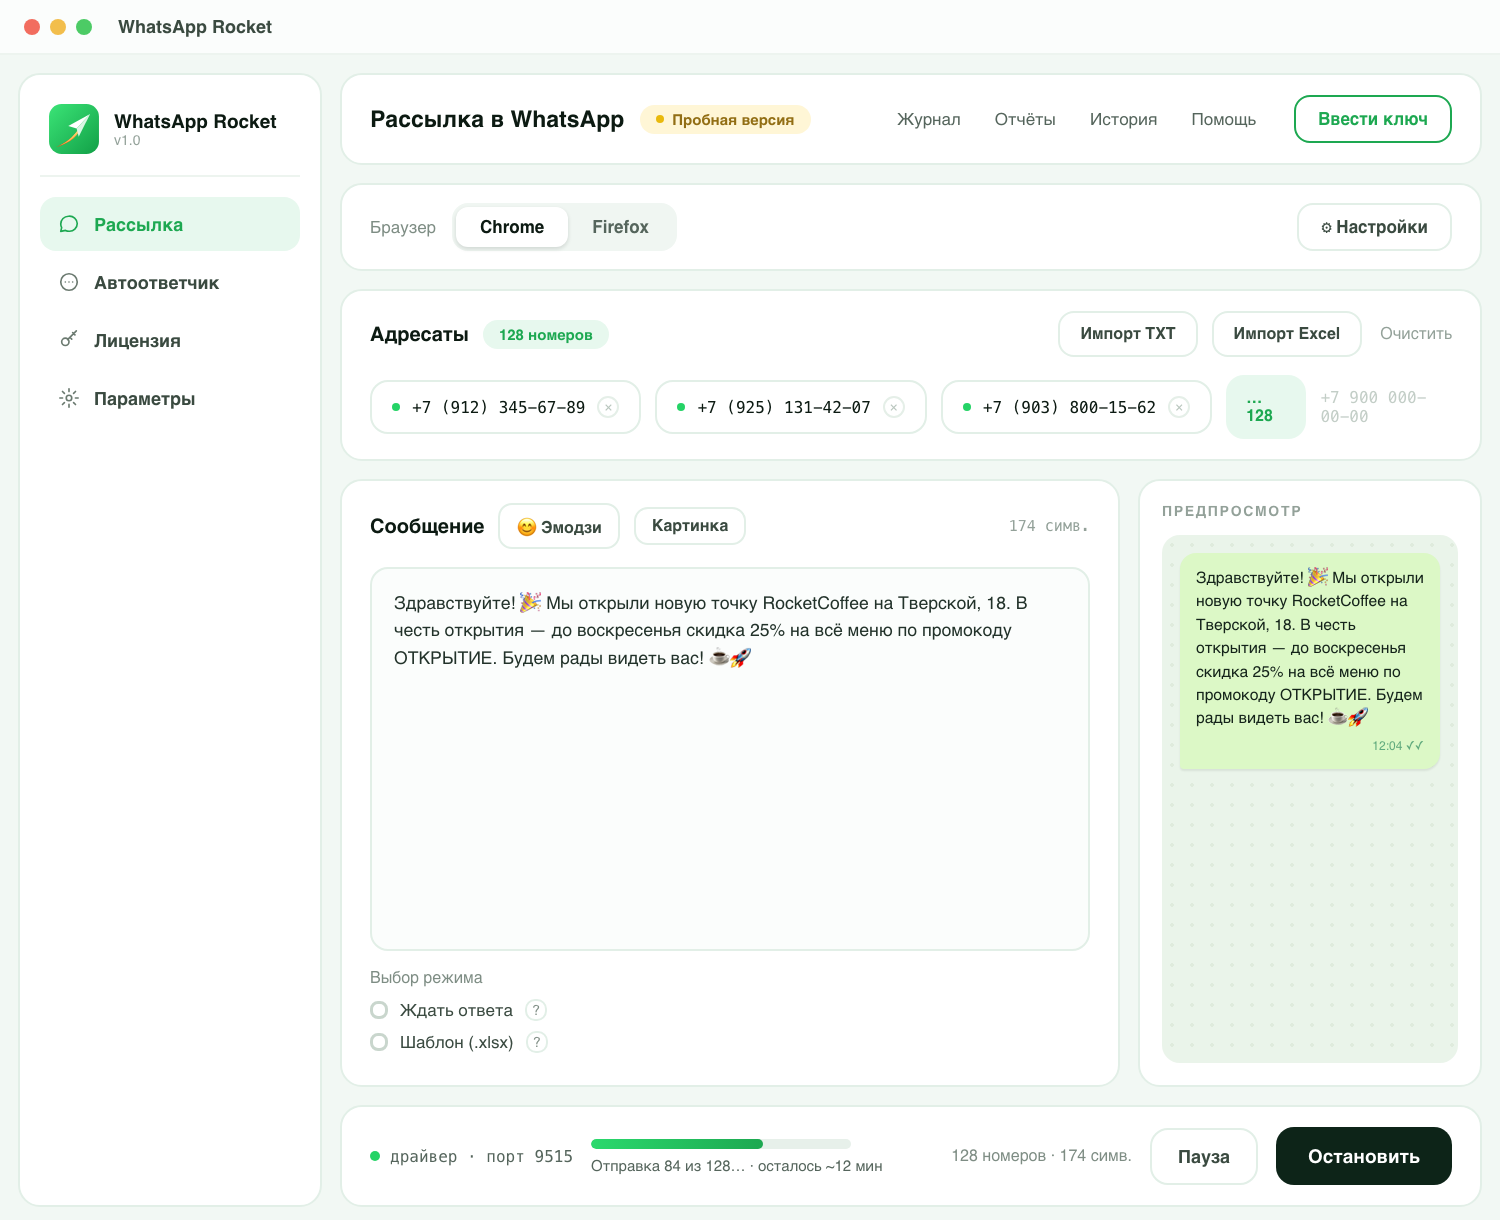Open Настройки settings button
The width and height of the screenshot is (1500, 1220).
[x=1374, y=227]
